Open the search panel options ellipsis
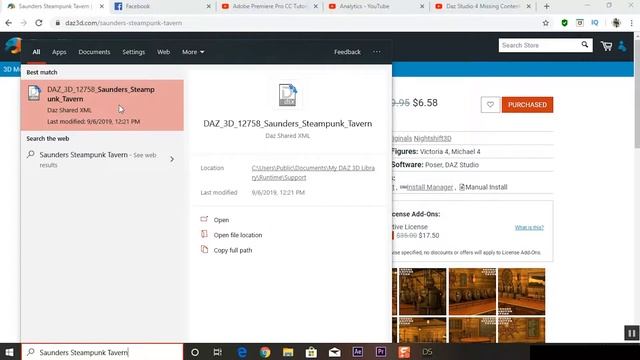 [x=377, y=52]
